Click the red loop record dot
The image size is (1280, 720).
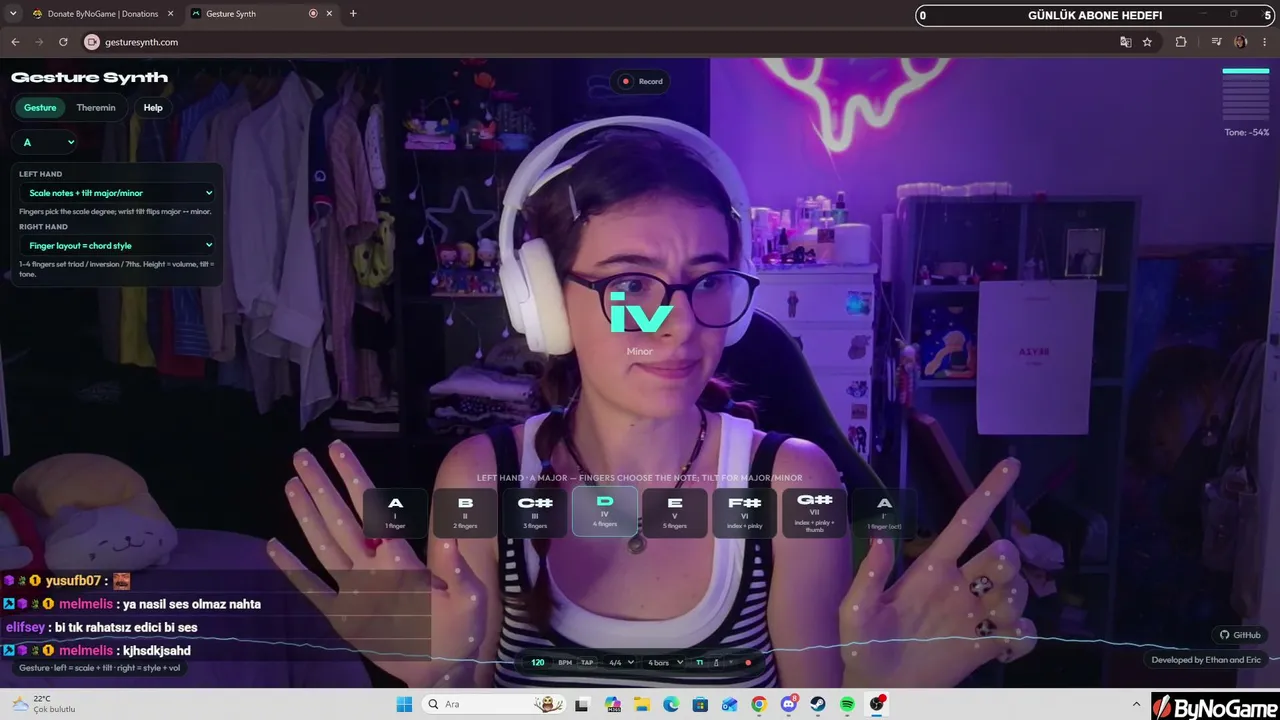747,662
